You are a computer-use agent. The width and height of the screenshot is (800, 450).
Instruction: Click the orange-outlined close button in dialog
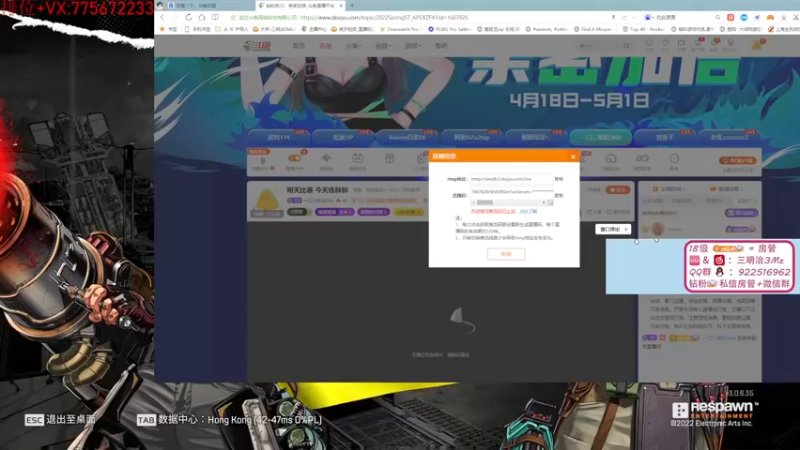point(506,254)
